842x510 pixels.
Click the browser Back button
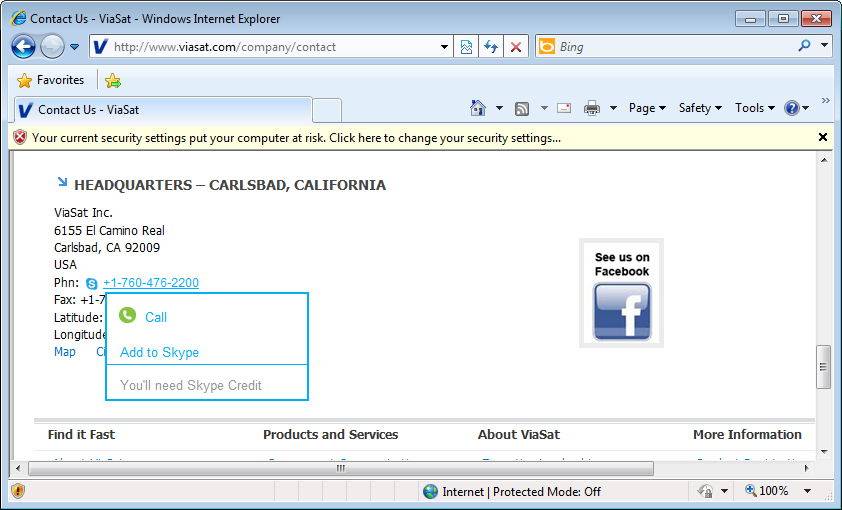tap(24, 47)
